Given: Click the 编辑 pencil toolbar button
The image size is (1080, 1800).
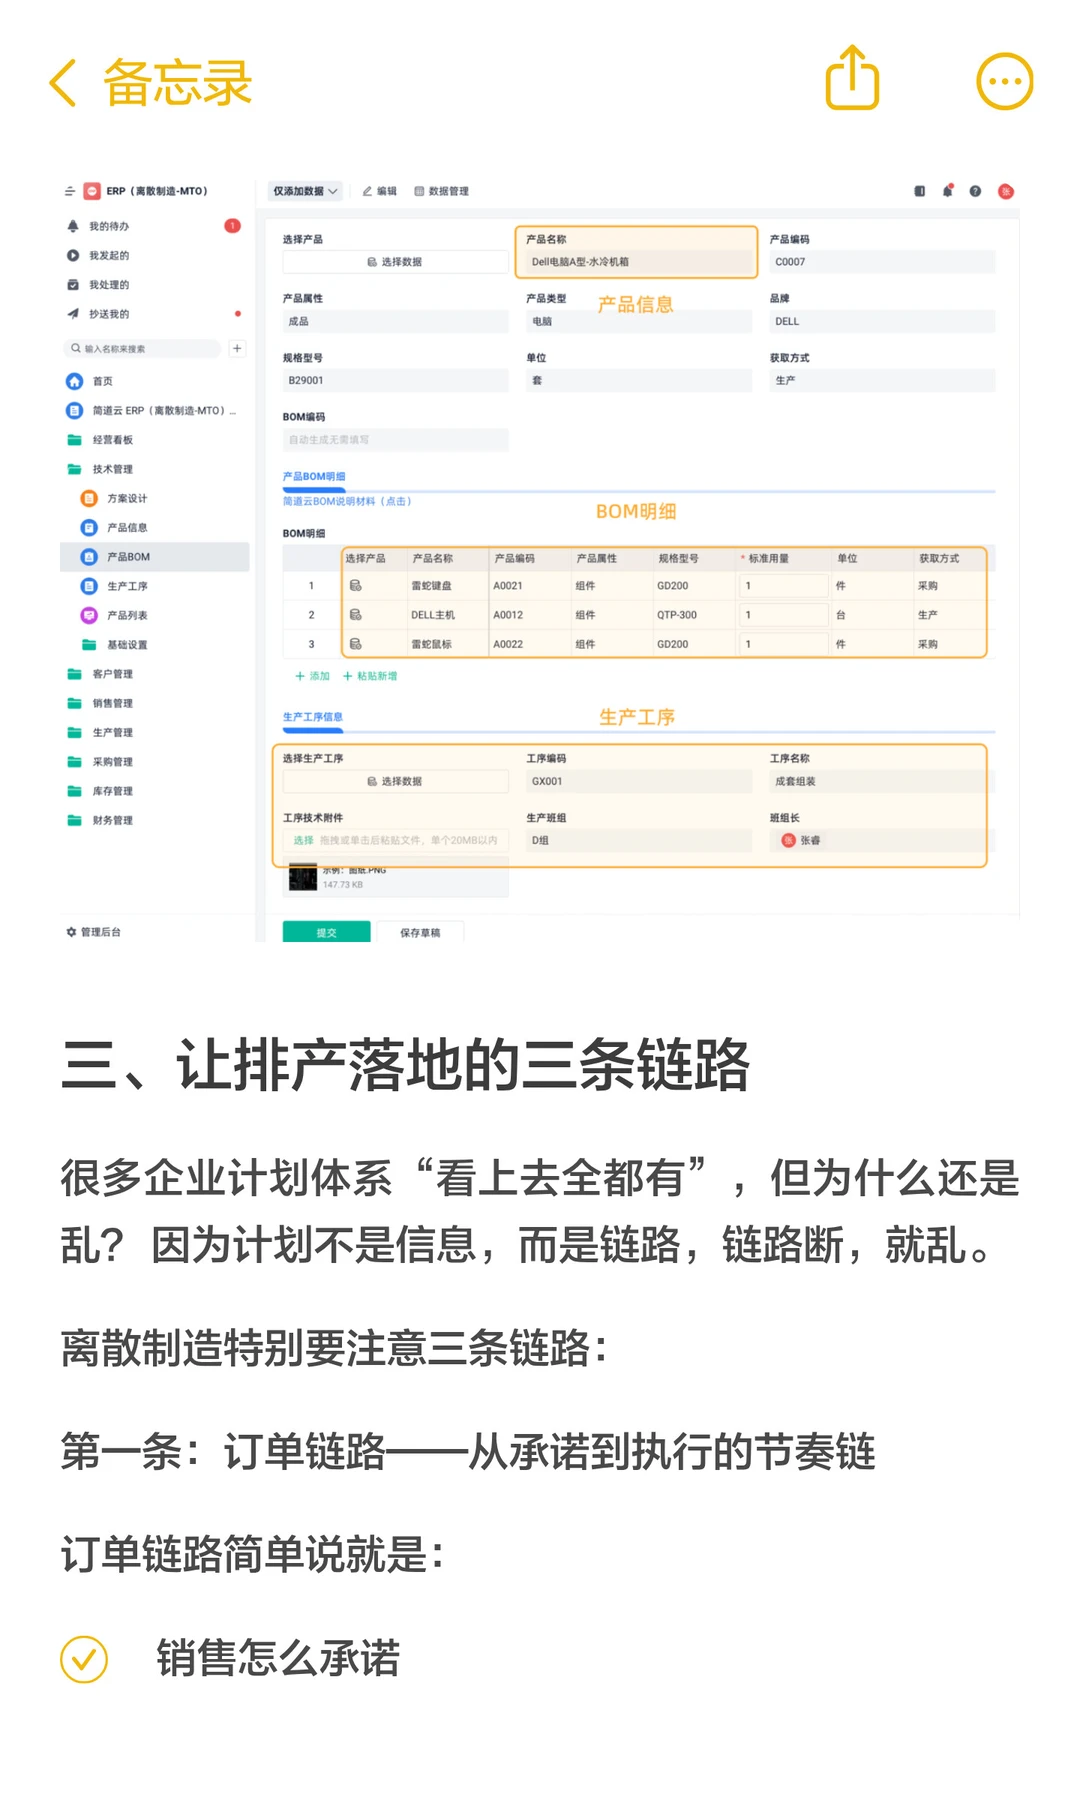Looking at the screenshot, I should 380,191.
